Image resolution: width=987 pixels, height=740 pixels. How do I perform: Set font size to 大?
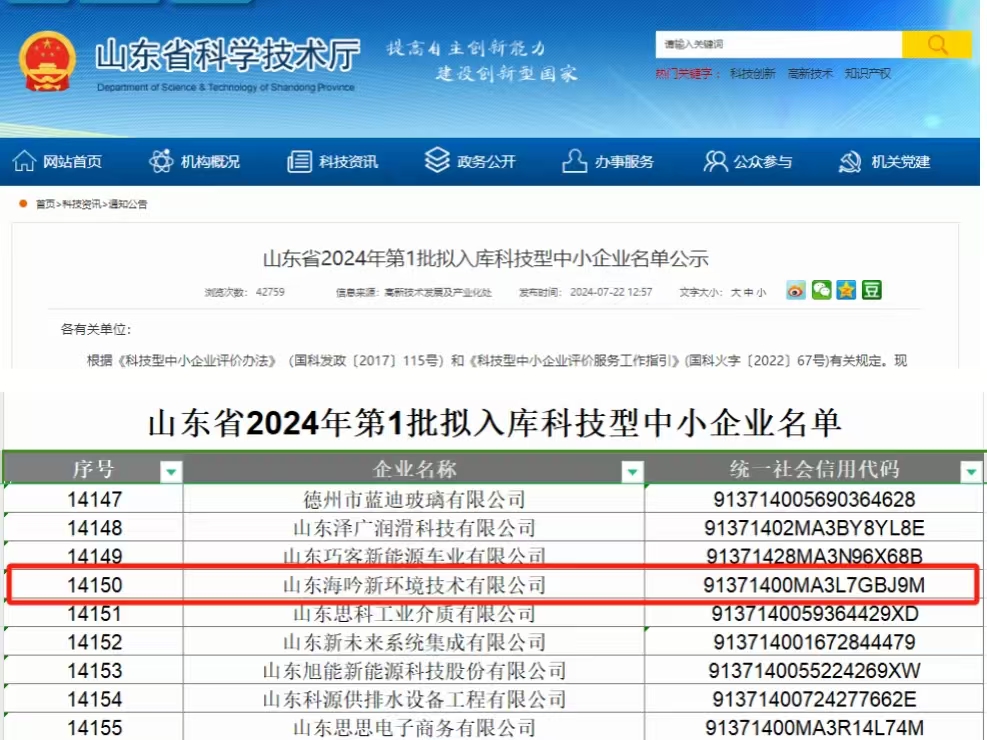[737, 291]
